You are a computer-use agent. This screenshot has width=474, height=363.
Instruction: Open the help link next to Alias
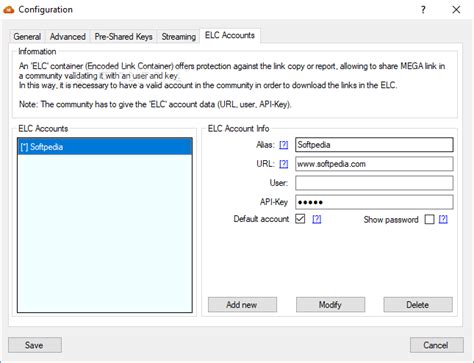tap(283, 145)
